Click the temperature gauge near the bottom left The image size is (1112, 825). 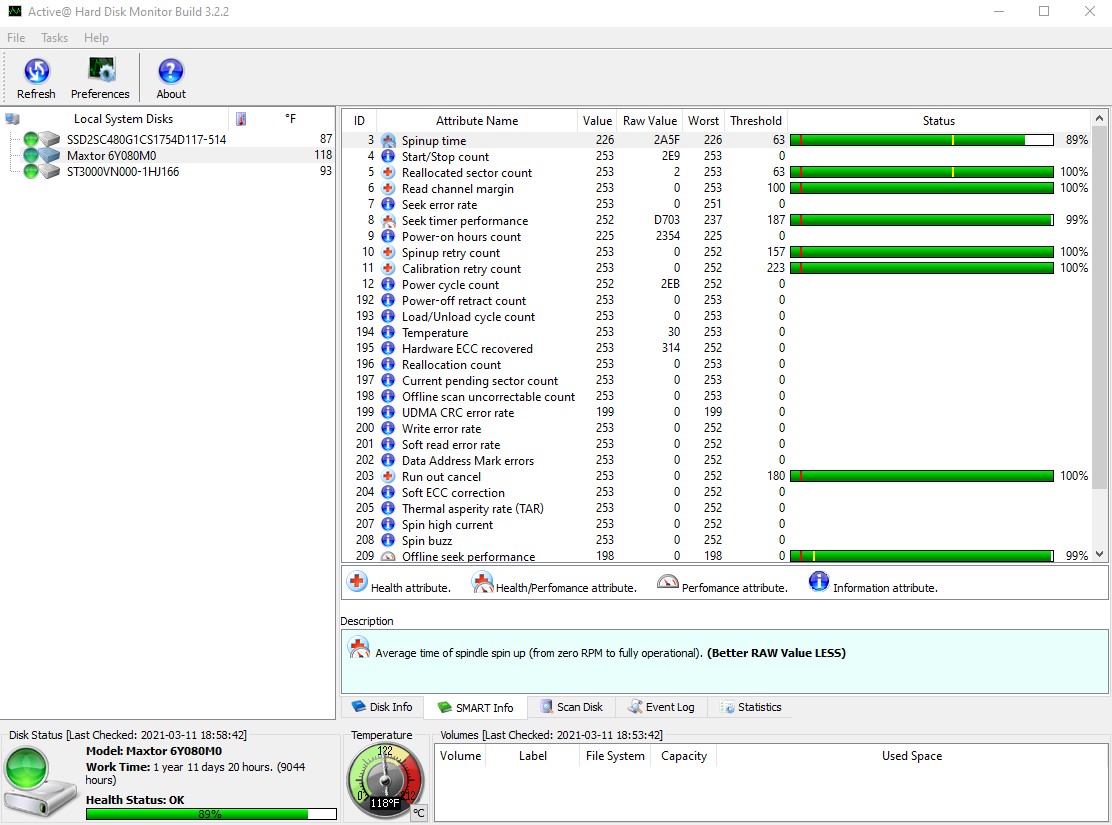pos(385,779)
